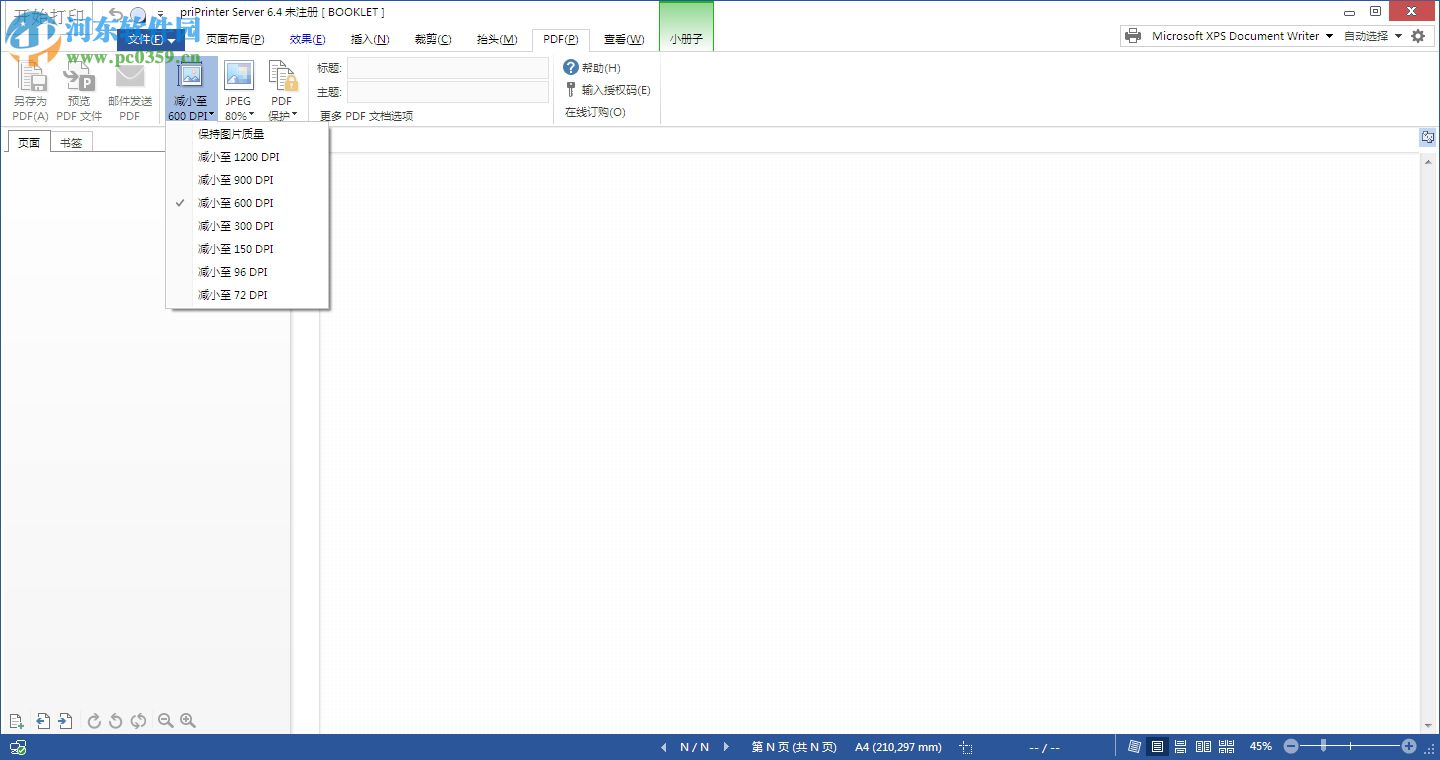Screen dimensions: 1440x760
Task: Toggle continuous scroll page view
Action: pos(1178,746)
